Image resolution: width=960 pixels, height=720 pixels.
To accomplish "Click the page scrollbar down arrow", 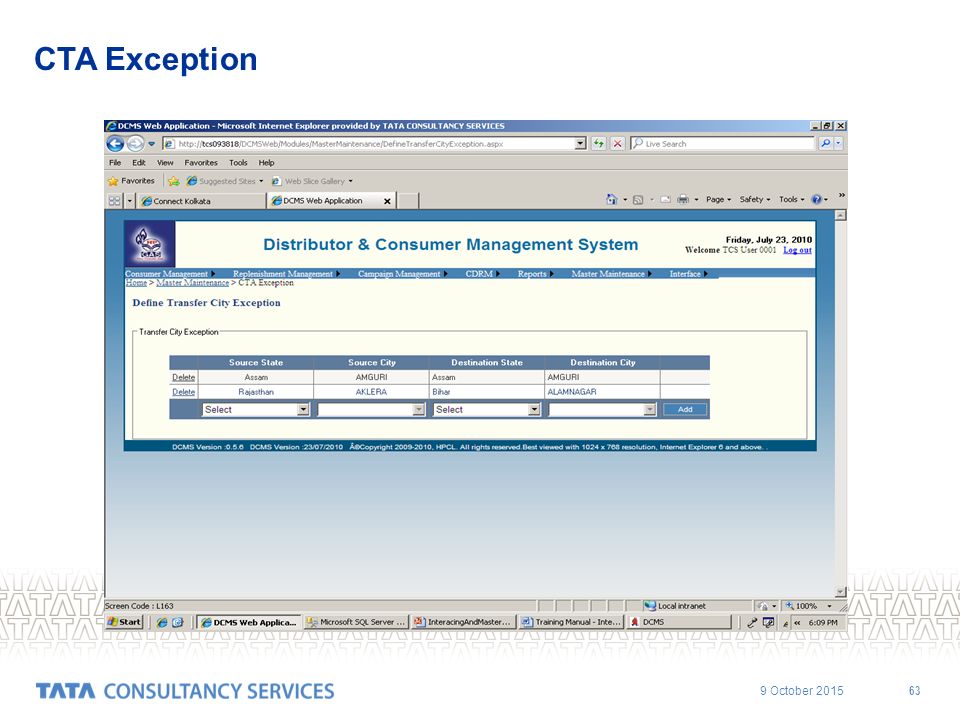I will click(x=841, y=591).
